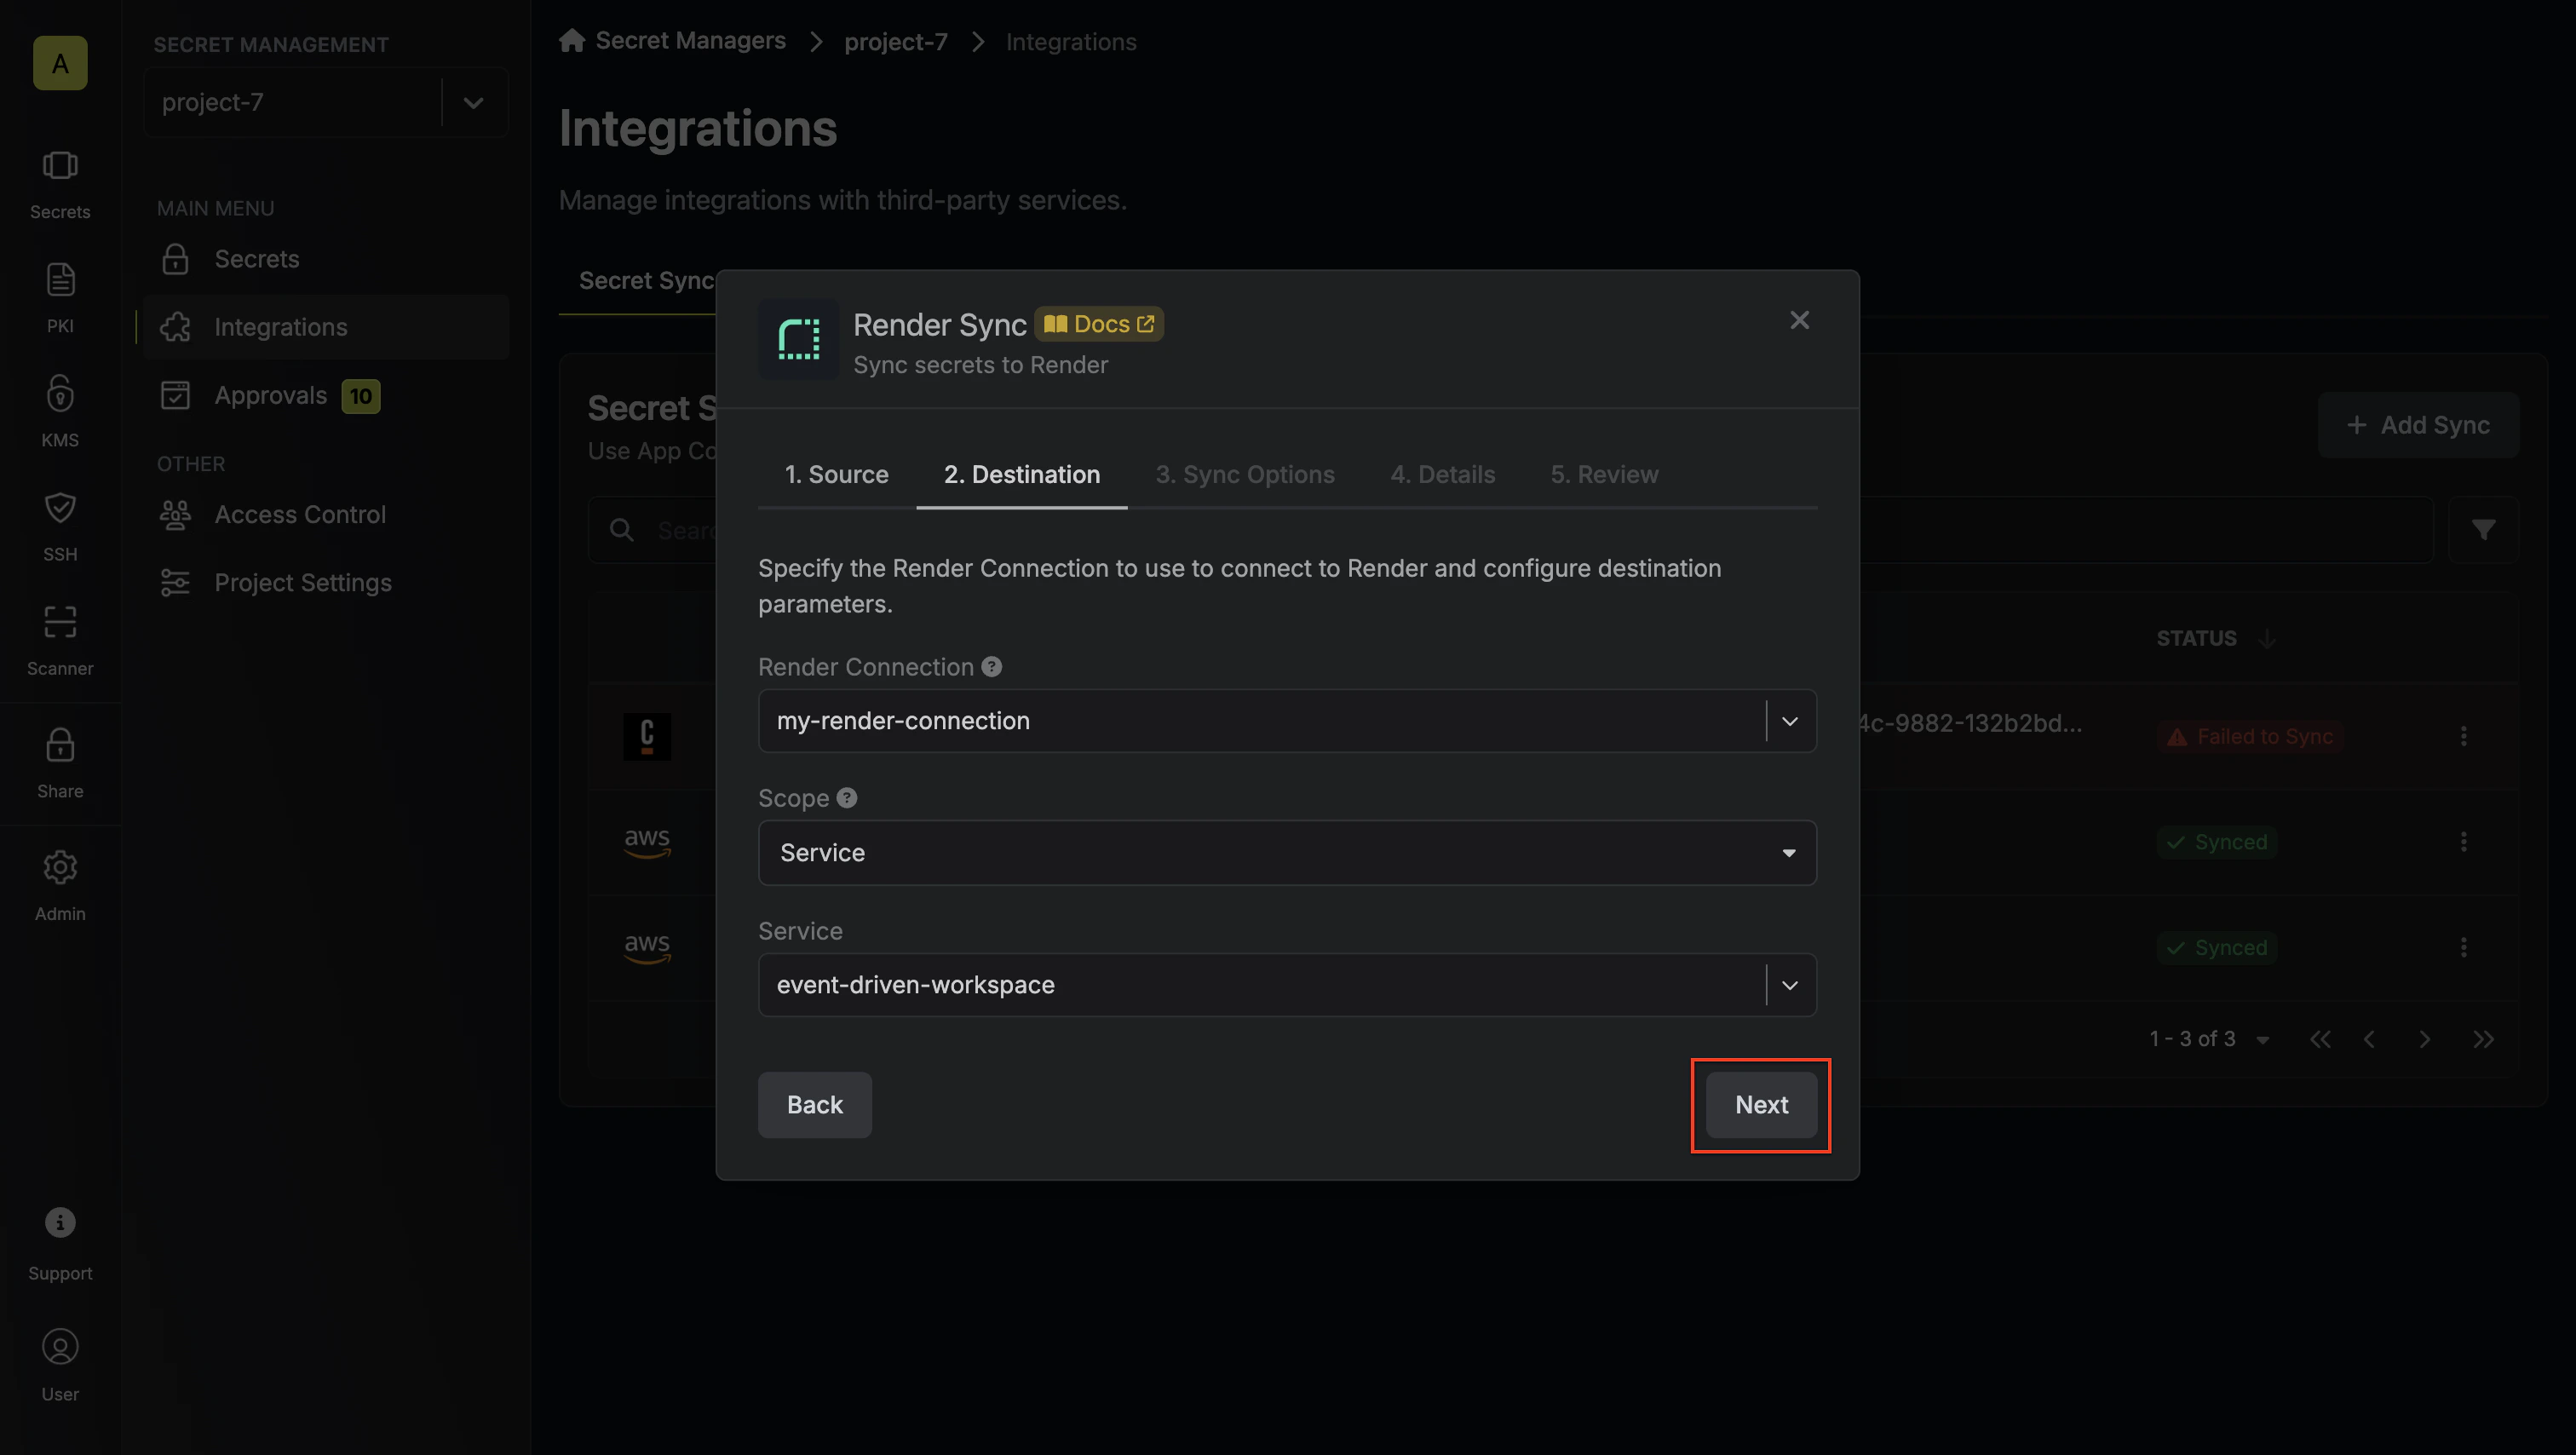Open row menu for Failed to Sync
Viewport: 2576px width, 1455px height.
[2463, 736]
